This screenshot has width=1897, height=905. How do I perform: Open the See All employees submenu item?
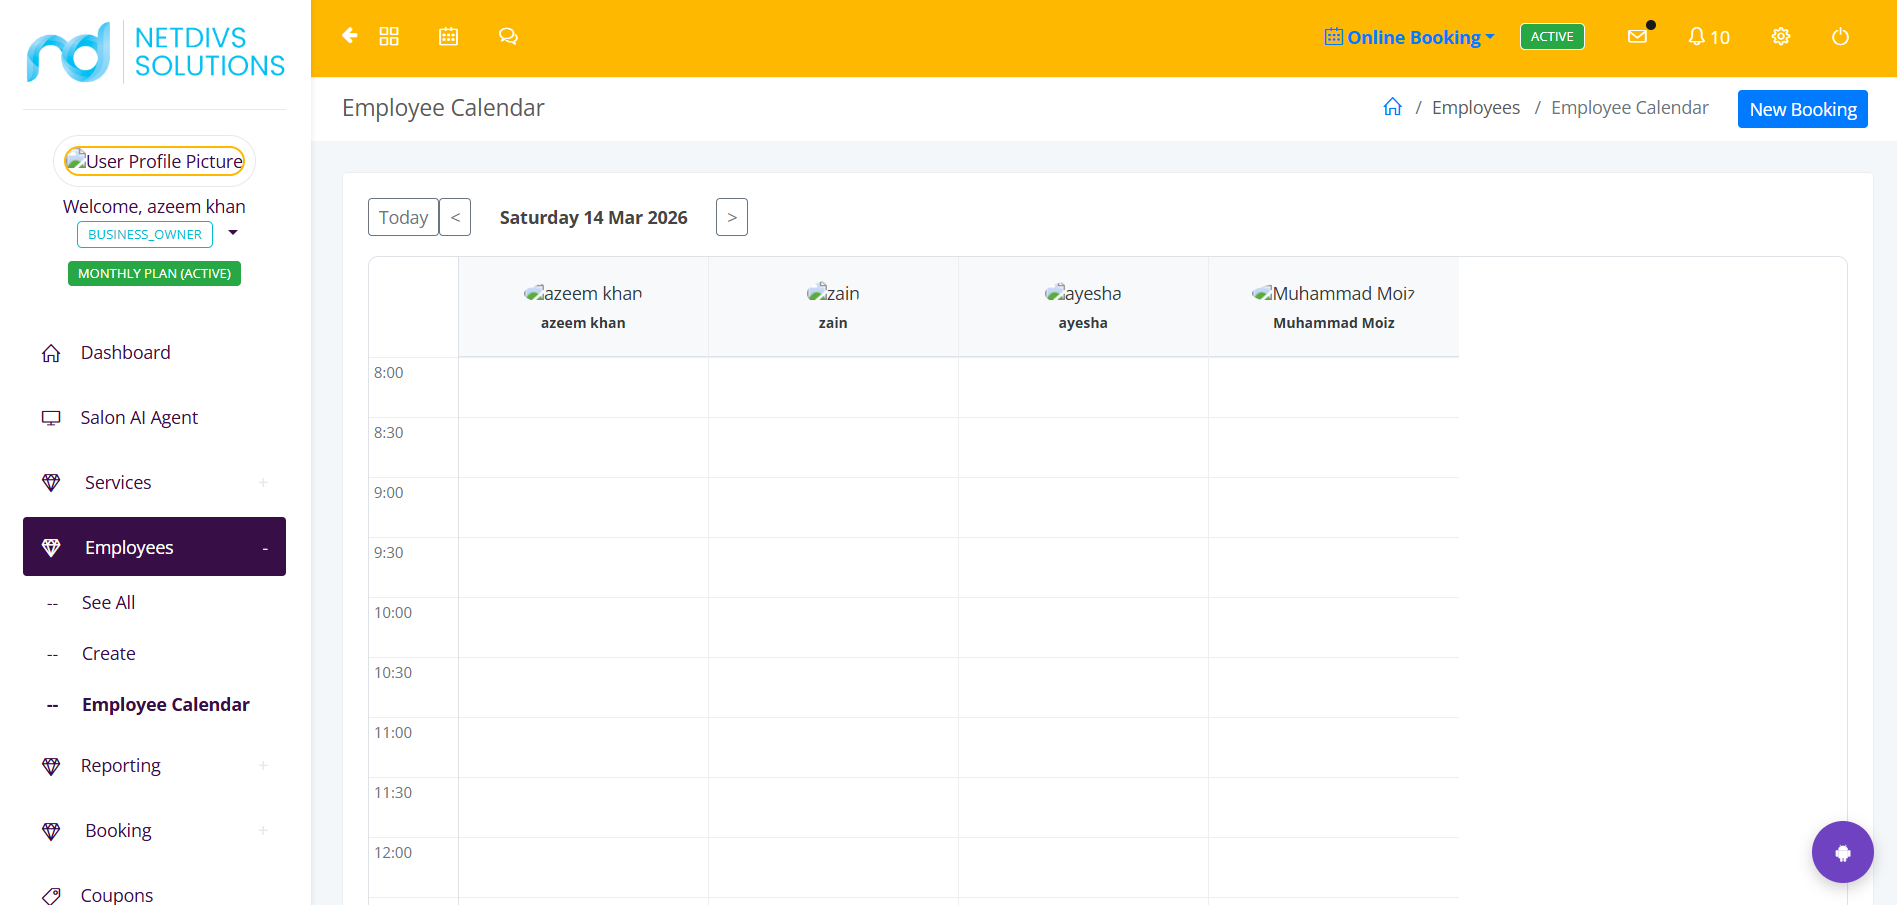108,602
